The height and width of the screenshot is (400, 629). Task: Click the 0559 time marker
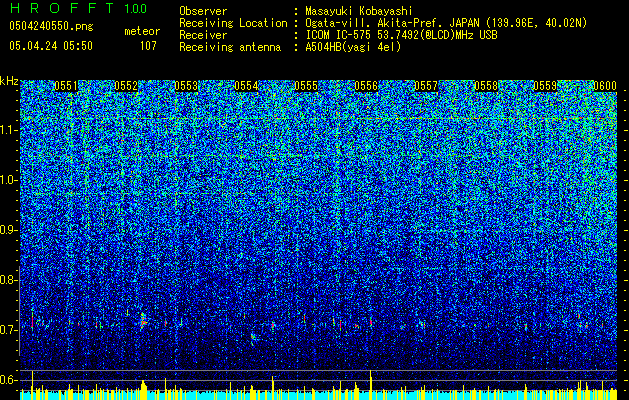(546, 86)
